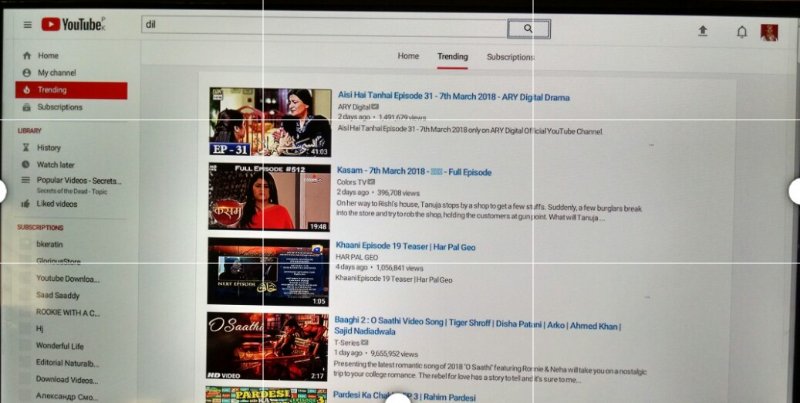Switch to the Subscriptions tab
Screen dimensions: 800x403
tap(510, 57)
